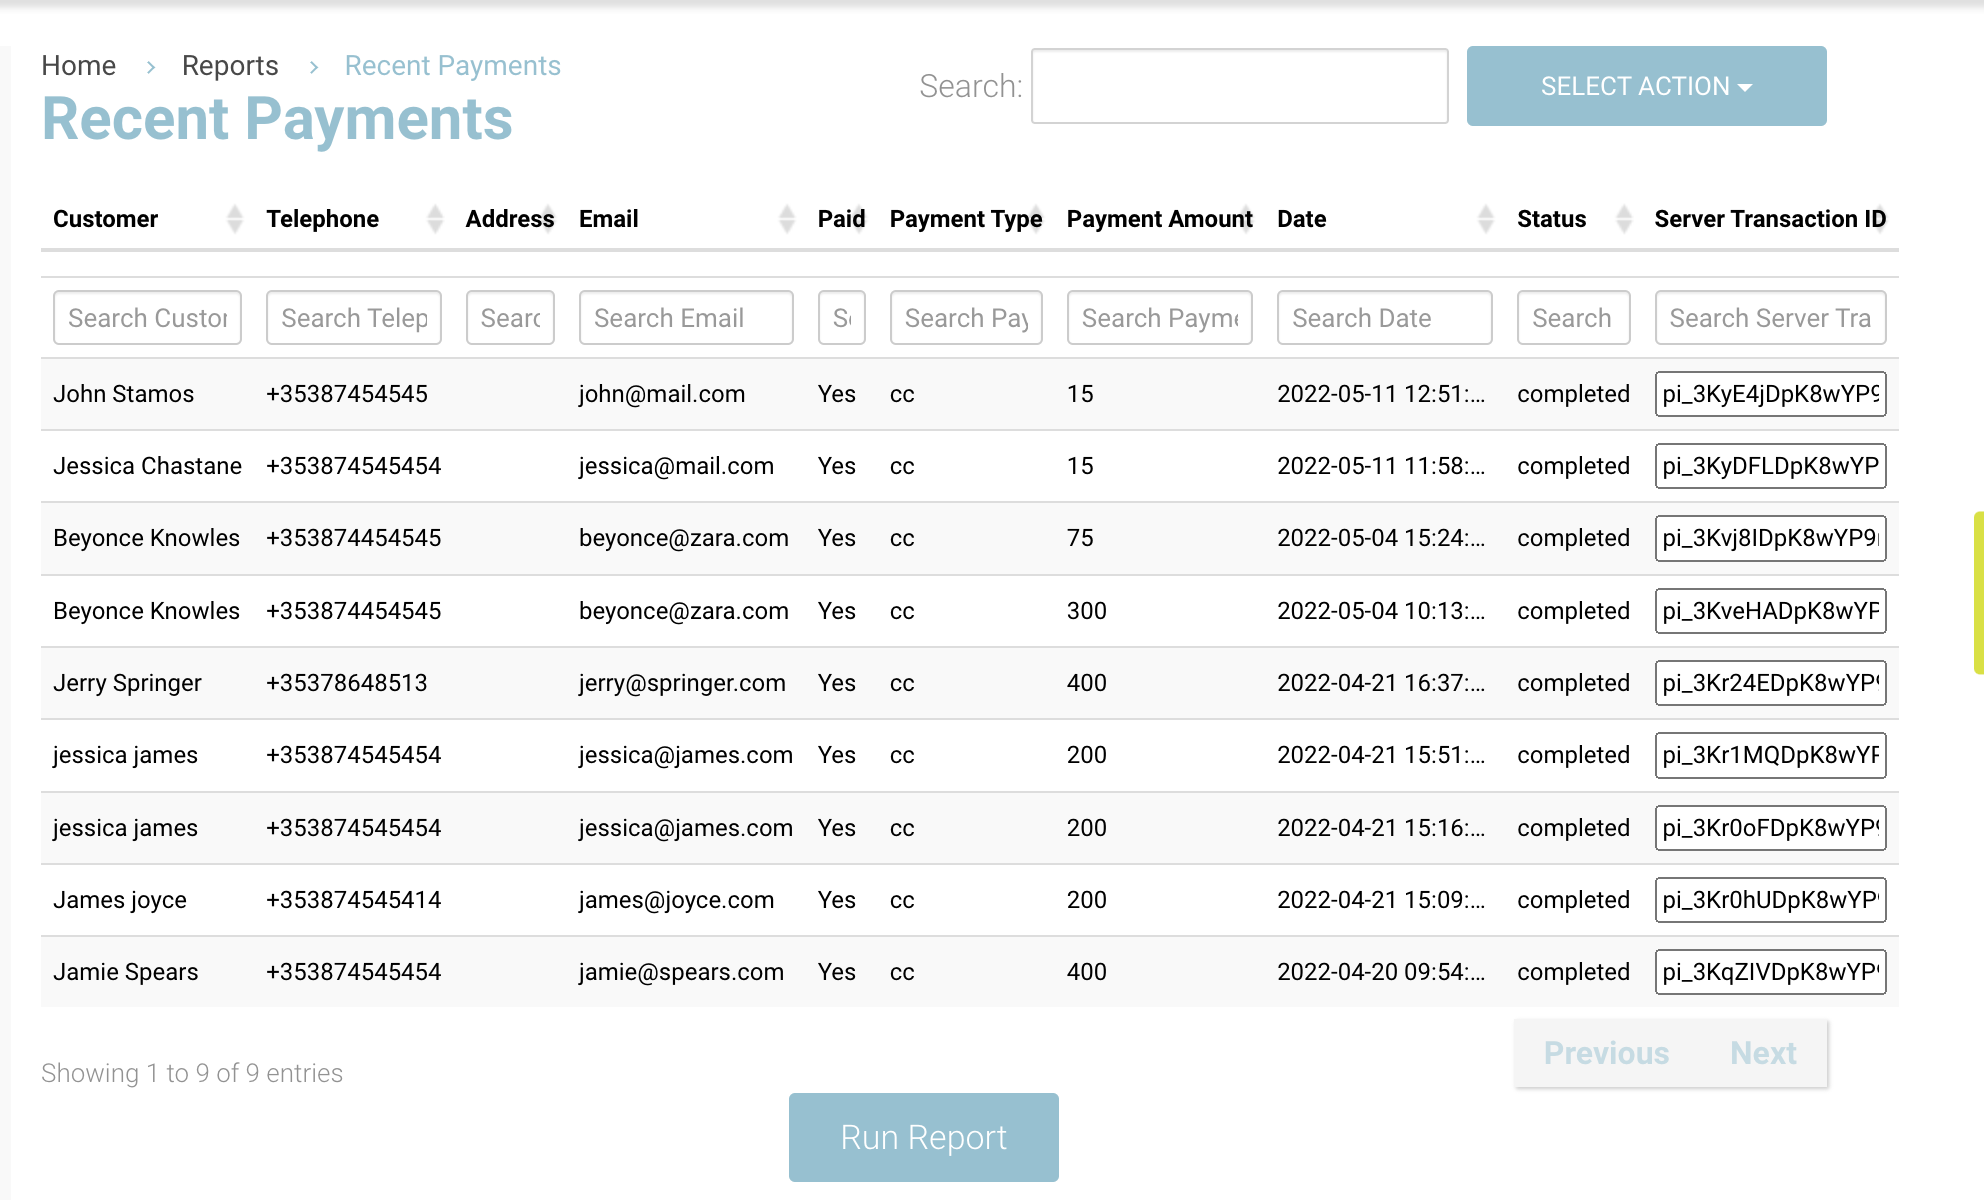Click the Search Customer filter box
Image resolution: width=1984 pixels, height=1200 pixels.
point(147,318)
